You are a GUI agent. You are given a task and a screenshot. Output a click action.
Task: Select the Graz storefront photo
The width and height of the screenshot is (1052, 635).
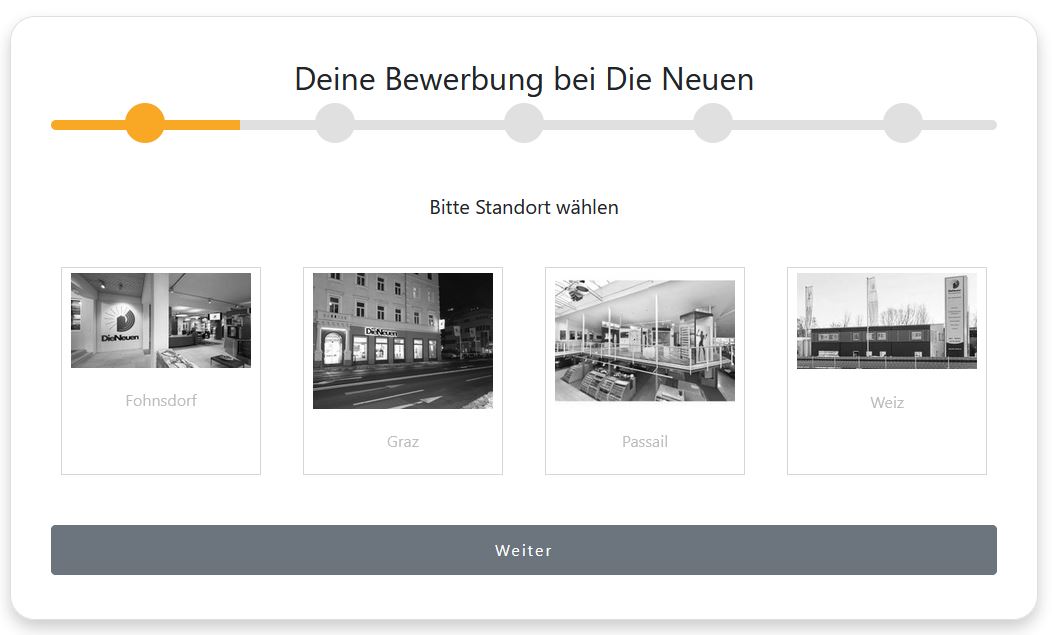[x=403, y=340]
